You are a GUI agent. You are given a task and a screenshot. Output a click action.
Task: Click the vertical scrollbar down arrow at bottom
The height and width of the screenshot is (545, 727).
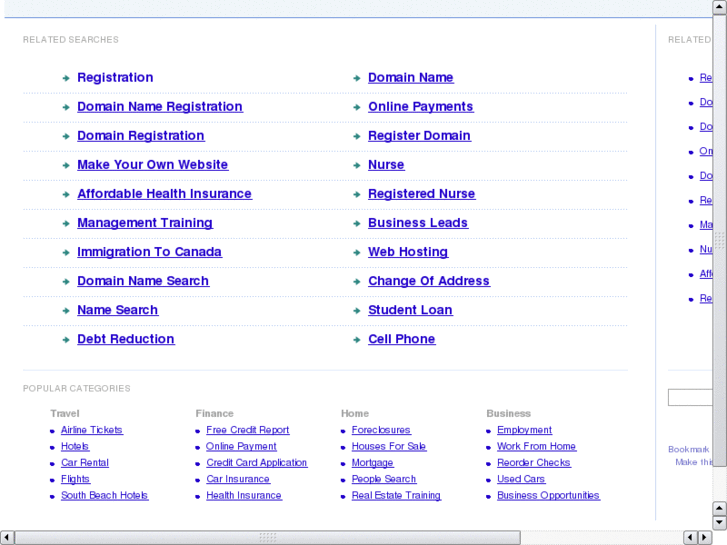720,523
